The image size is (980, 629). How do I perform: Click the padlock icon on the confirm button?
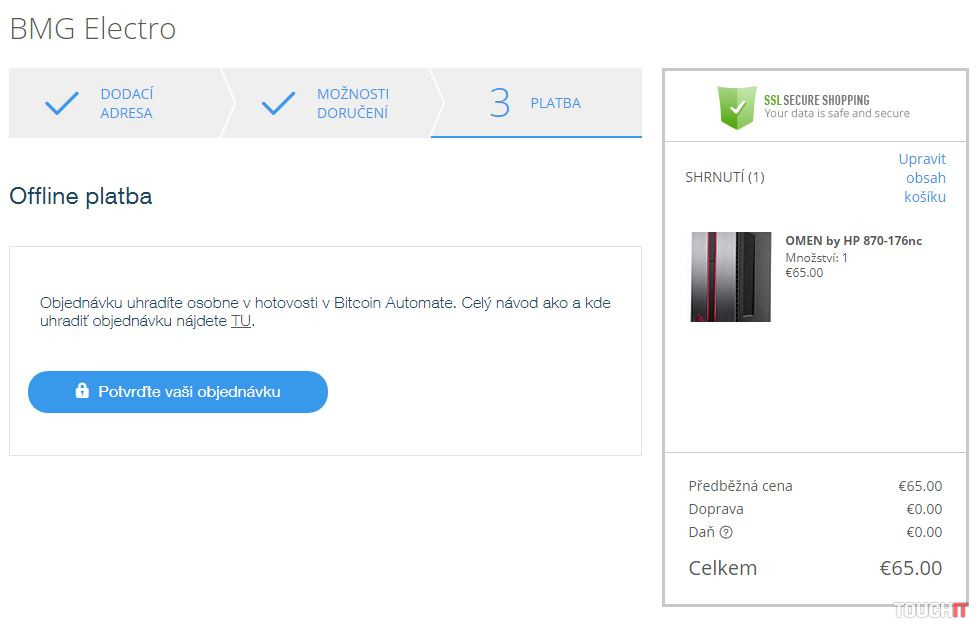click(82, 391)
